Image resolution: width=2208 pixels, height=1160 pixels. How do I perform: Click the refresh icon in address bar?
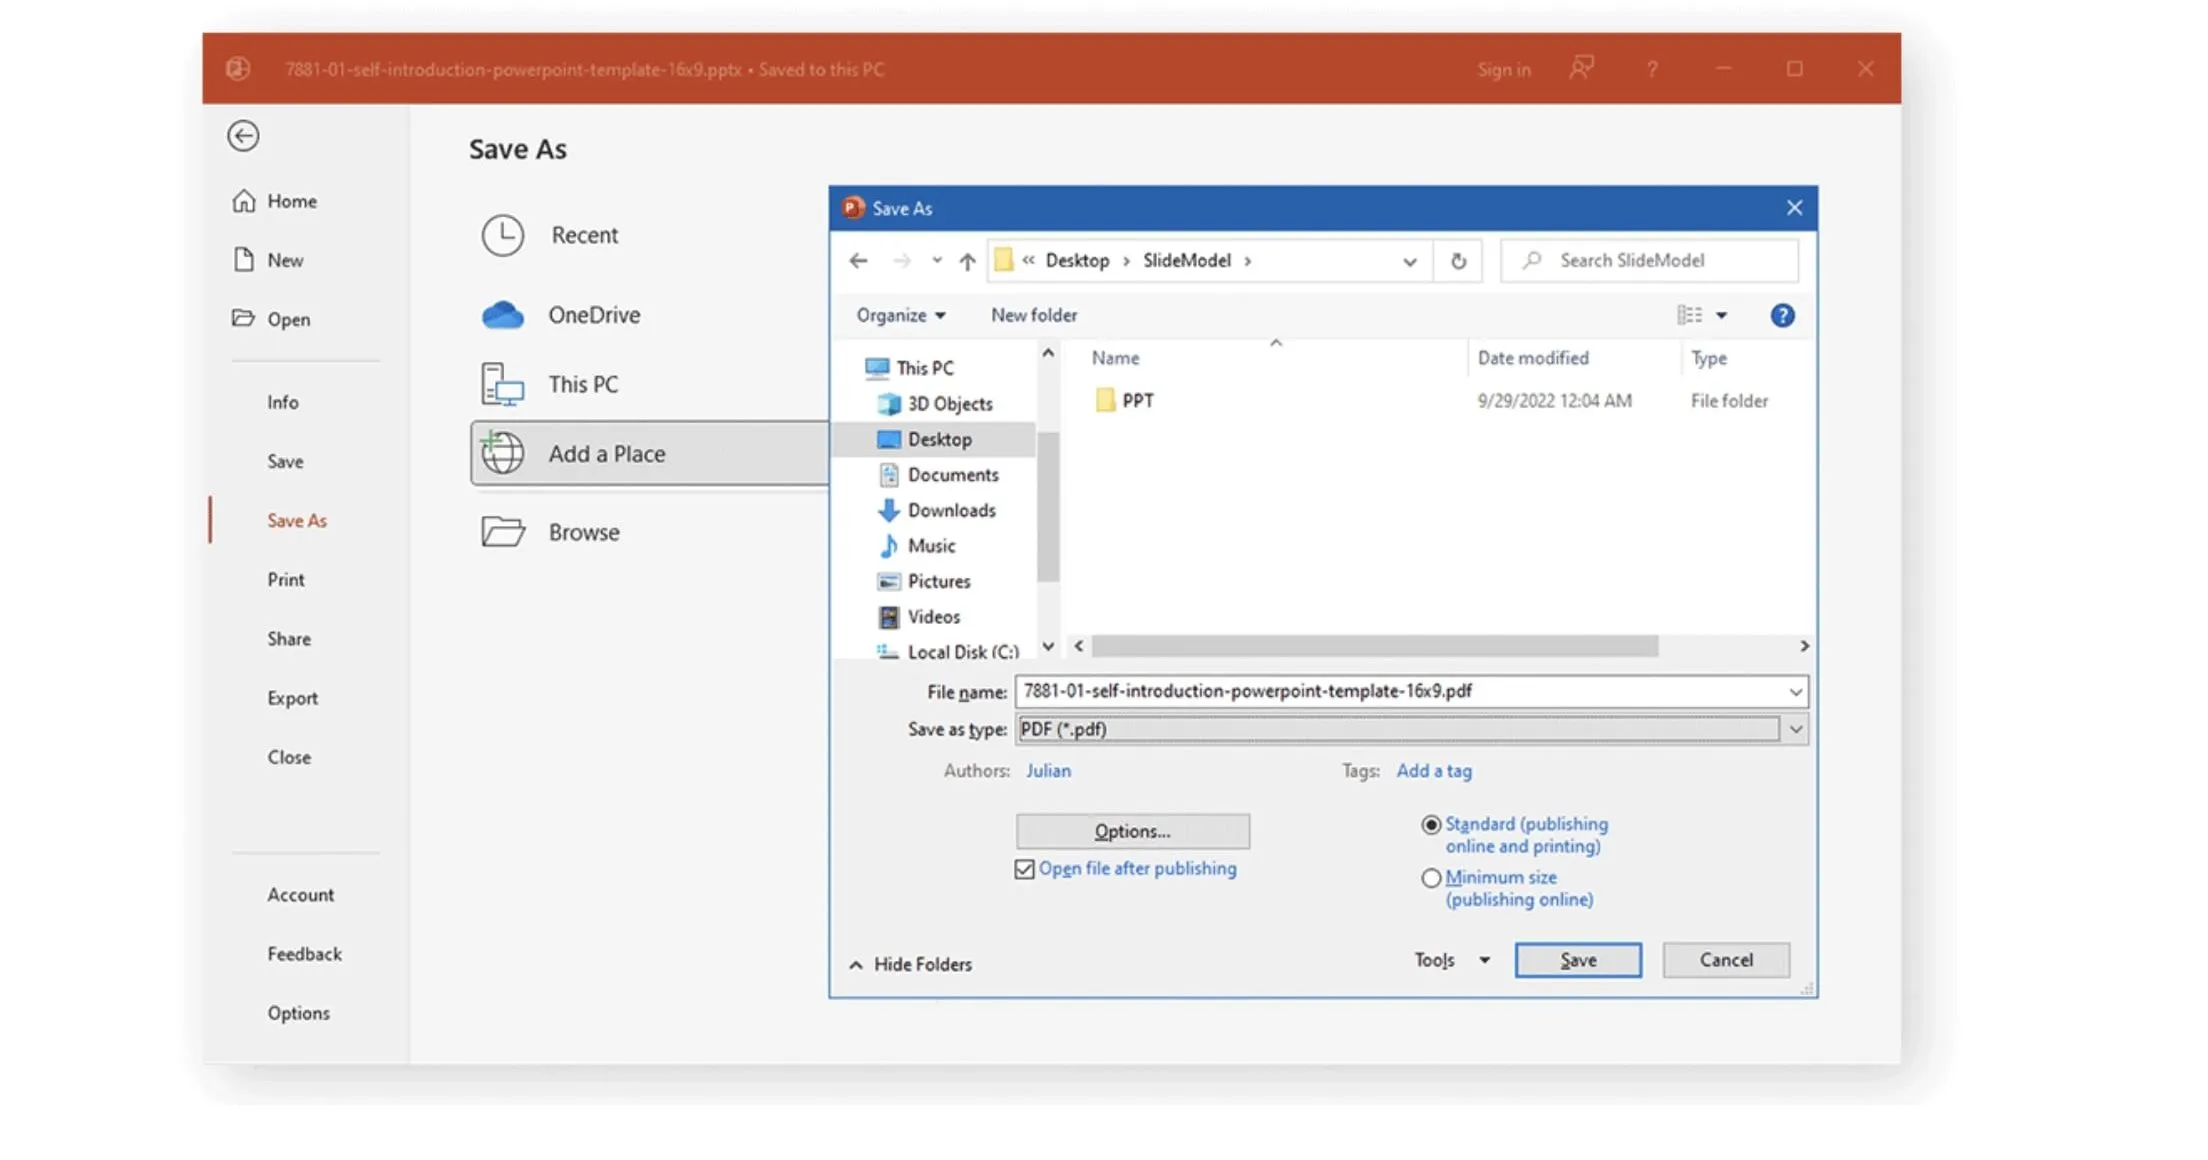pos(1458,261)
